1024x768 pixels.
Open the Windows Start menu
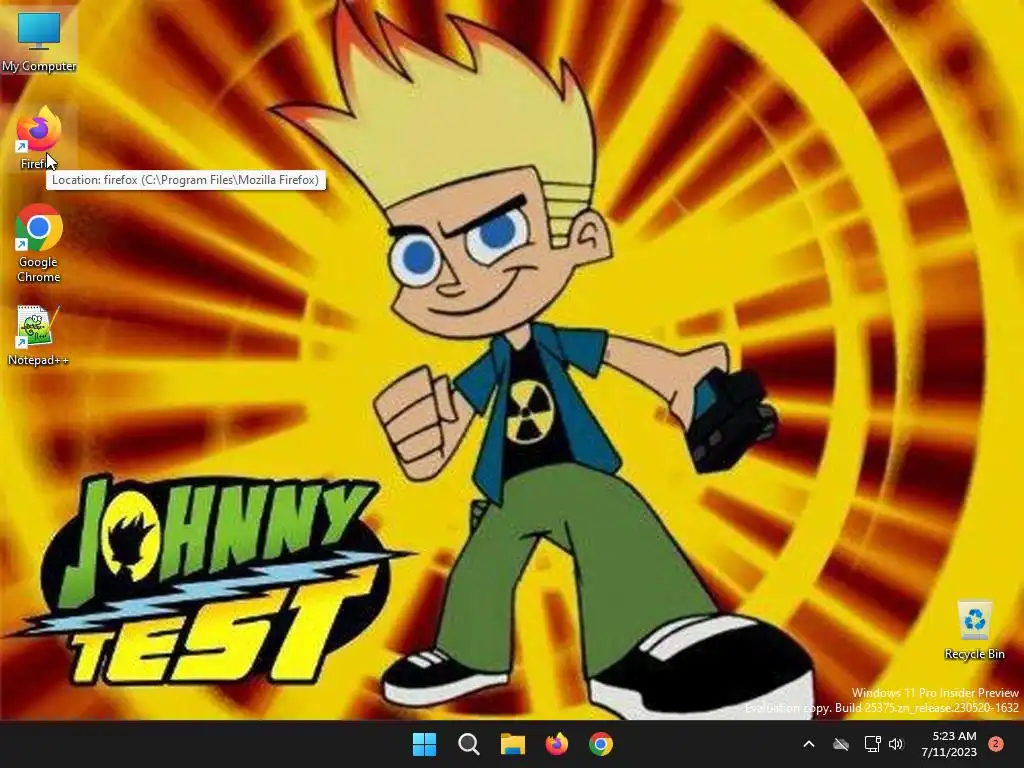pos(424,744)
